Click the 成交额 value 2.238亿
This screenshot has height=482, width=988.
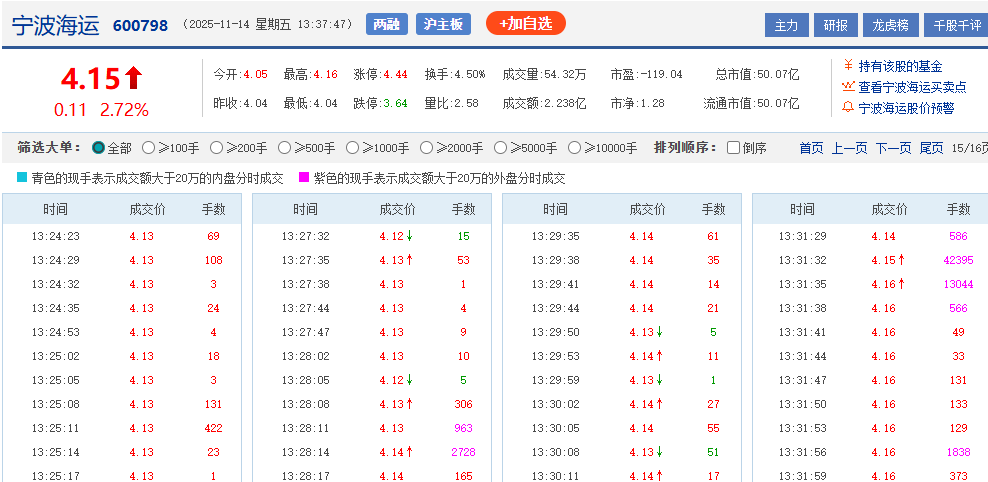pyautogui.click(x=565, y=103)
